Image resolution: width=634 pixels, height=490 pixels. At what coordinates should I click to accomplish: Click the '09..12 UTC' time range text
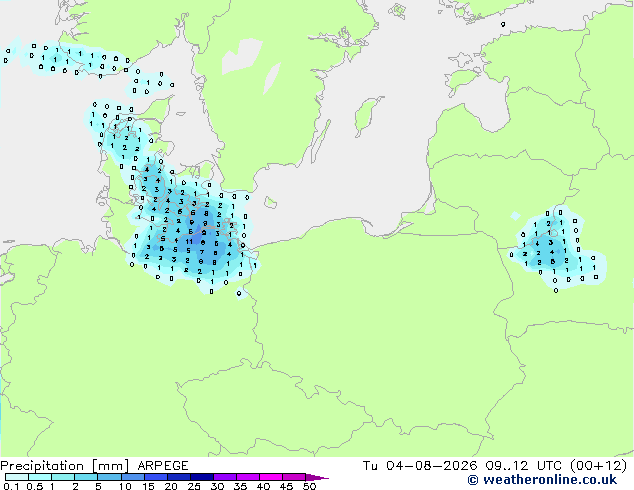[523, 466]
